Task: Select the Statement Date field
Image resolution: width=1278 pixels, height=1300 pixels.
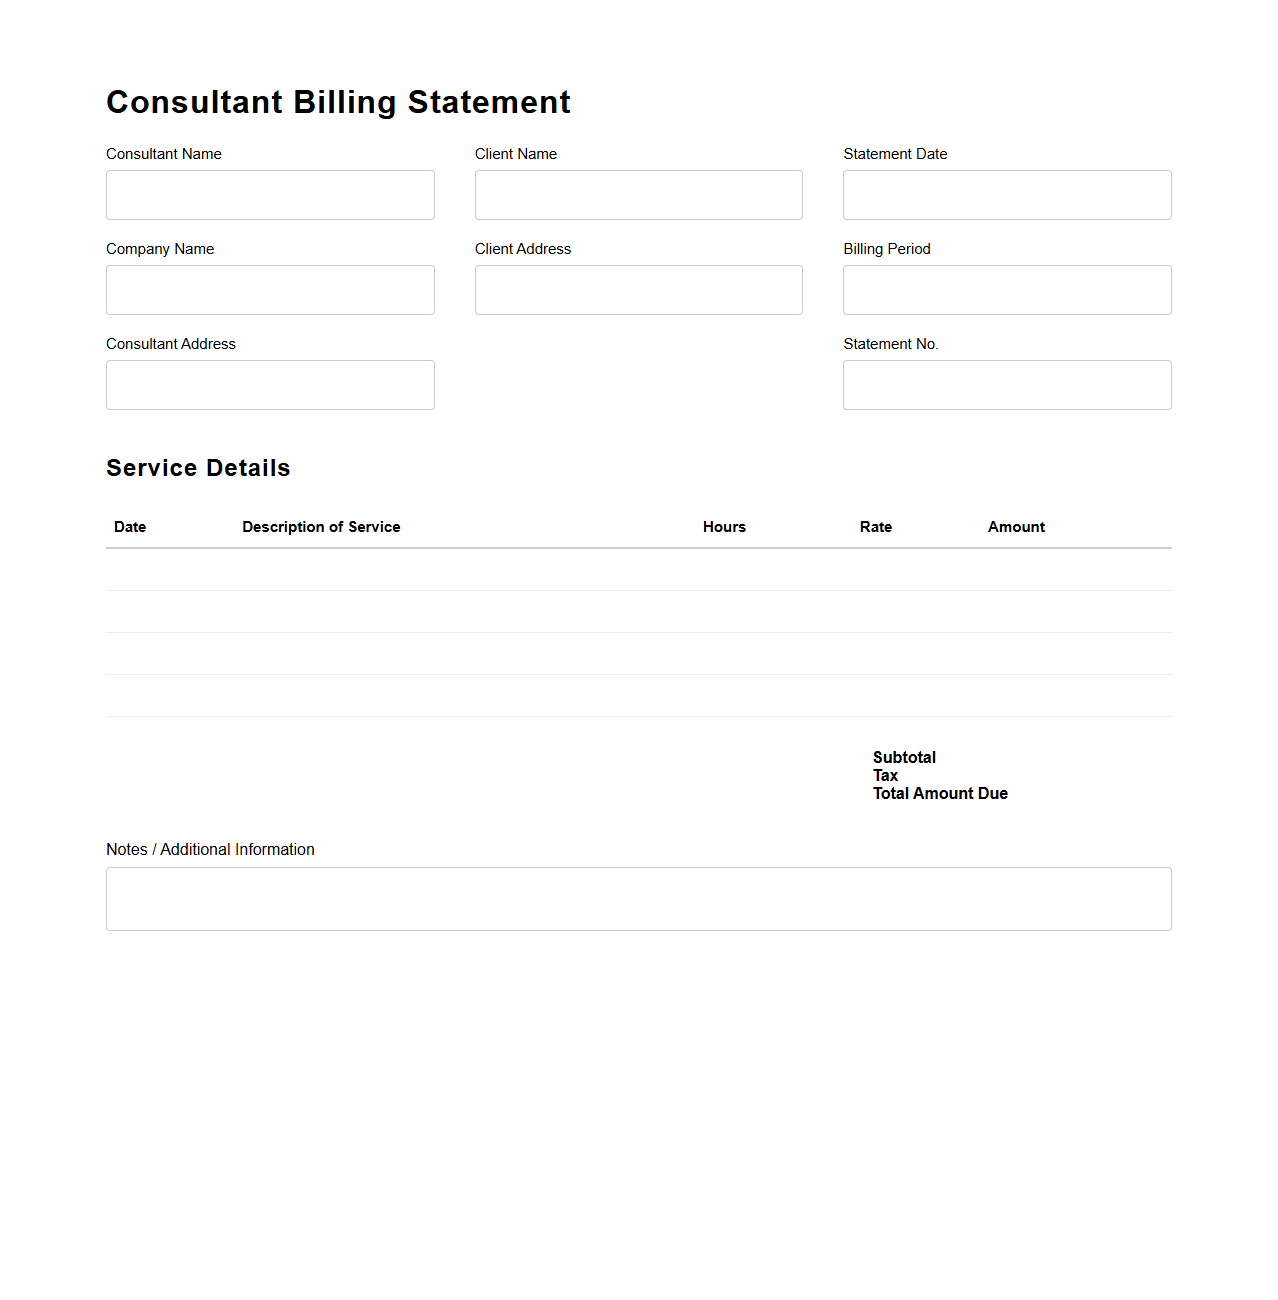Action: point(1006,194)
